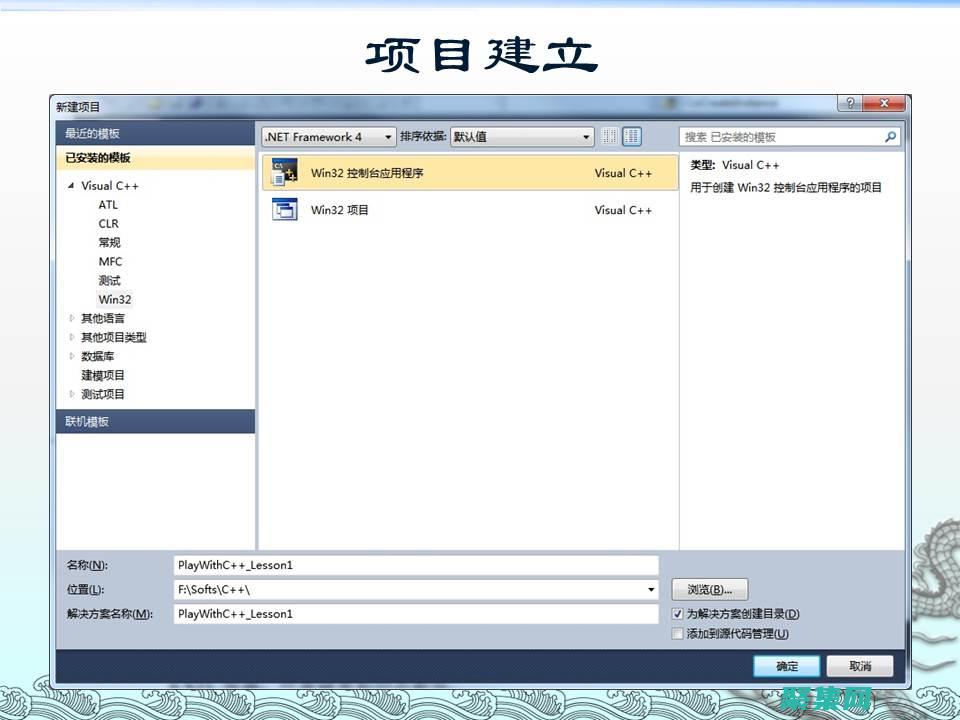The image size is (960, 720).
Task: Expand the 其他语言 tree node
Action: 71,318
